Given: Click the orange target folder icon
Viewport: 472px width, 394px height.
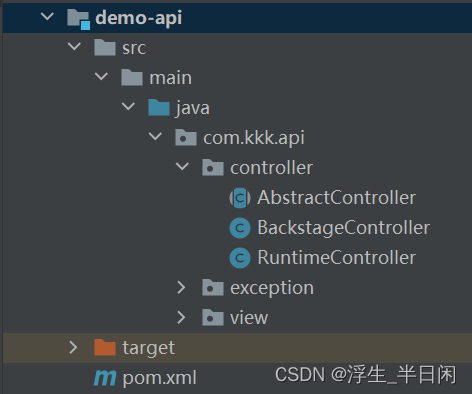Looking at the screenshot, I should [x=105, y=347].
